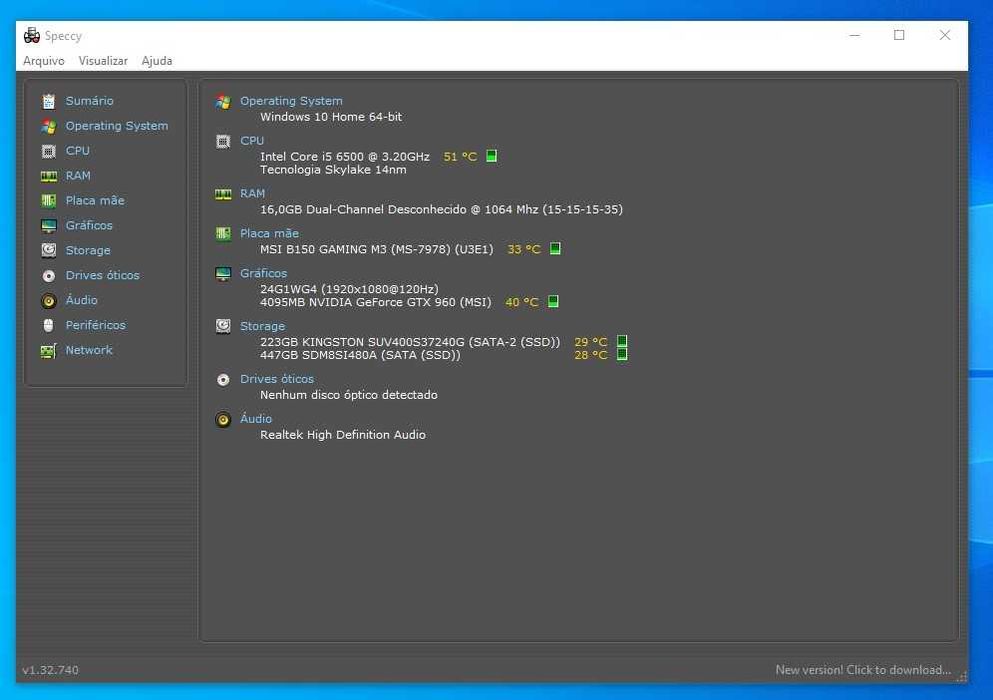Click the GTX 960 40 °C temperature indicator
Viewport: 993px width, 700px height.
[553, 302]
